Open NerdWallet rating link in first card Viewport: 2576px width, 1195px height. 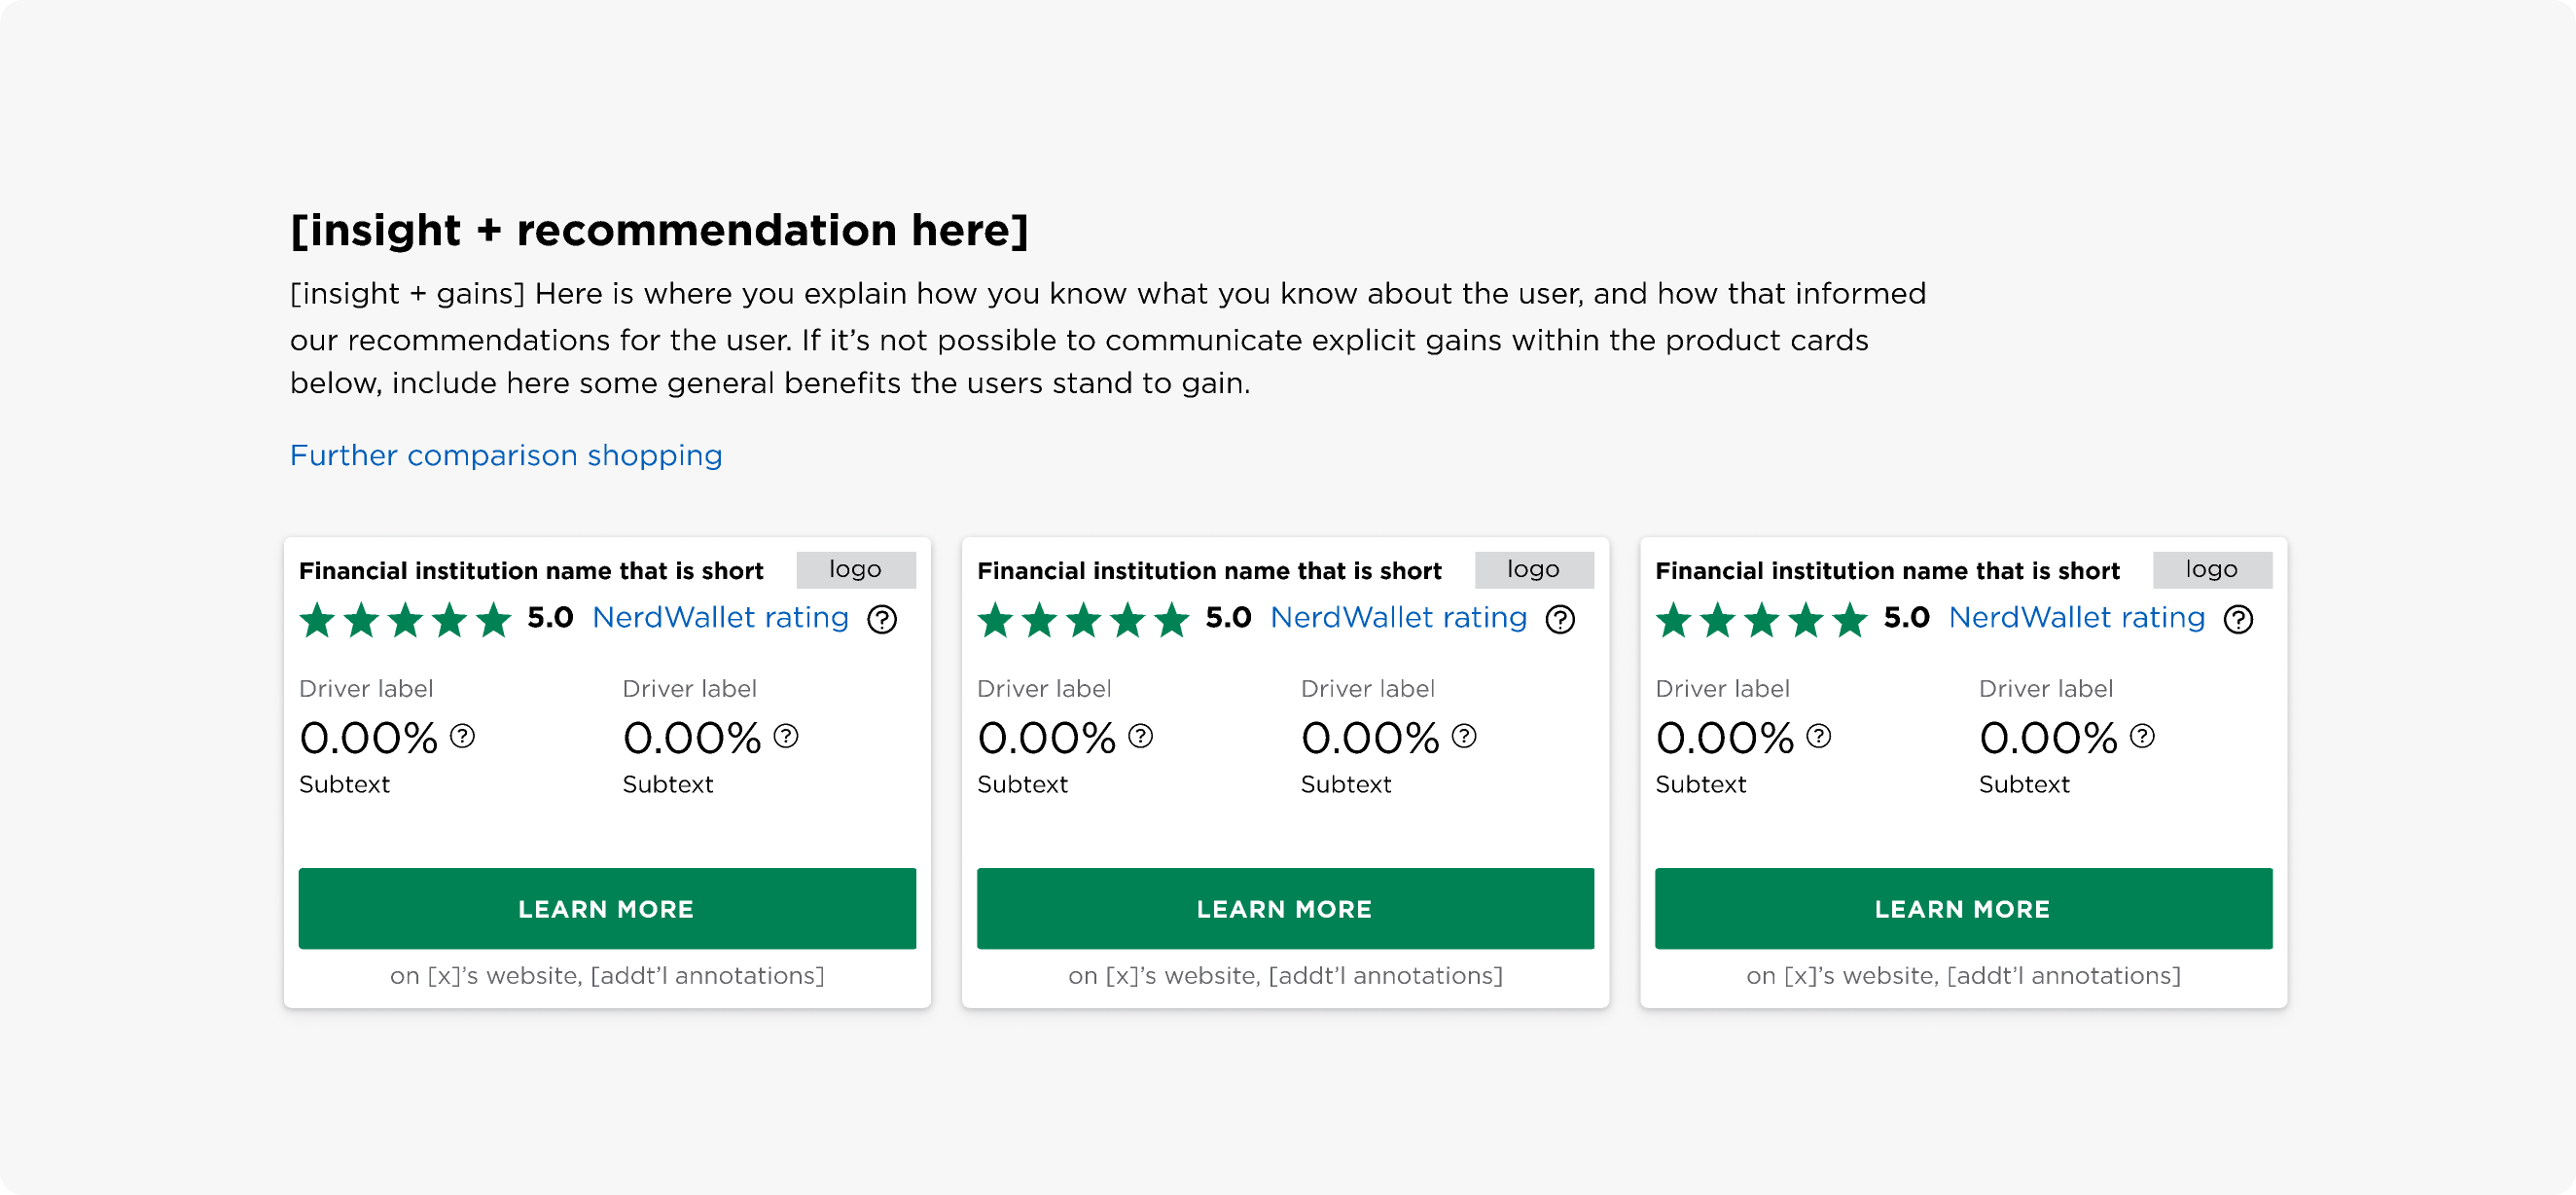pos(720,618)
